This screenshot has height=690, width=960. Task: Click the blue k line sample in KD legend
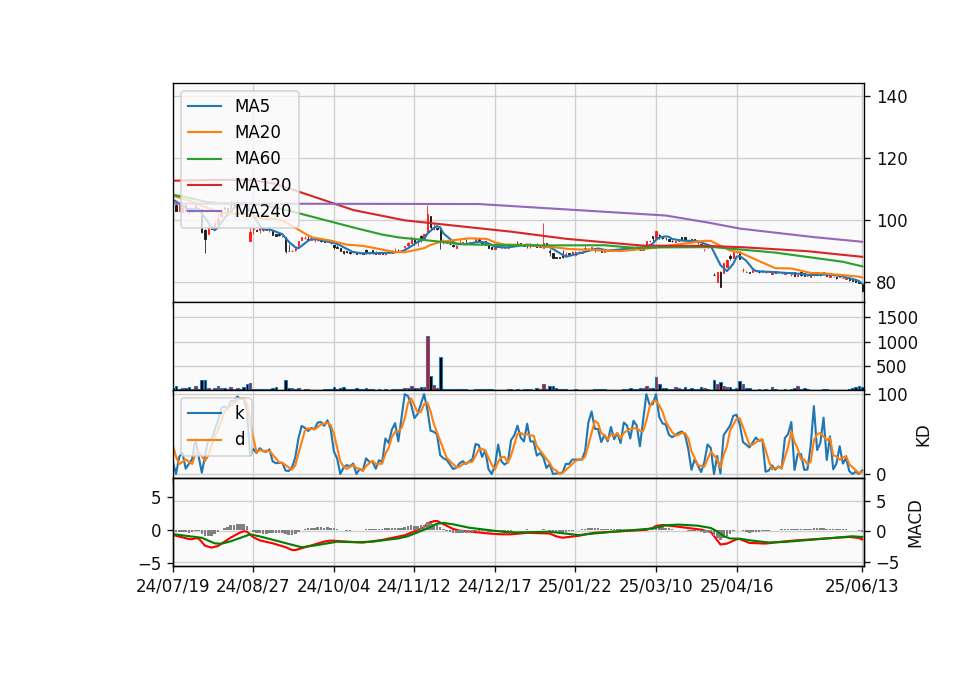pos(204,413)
